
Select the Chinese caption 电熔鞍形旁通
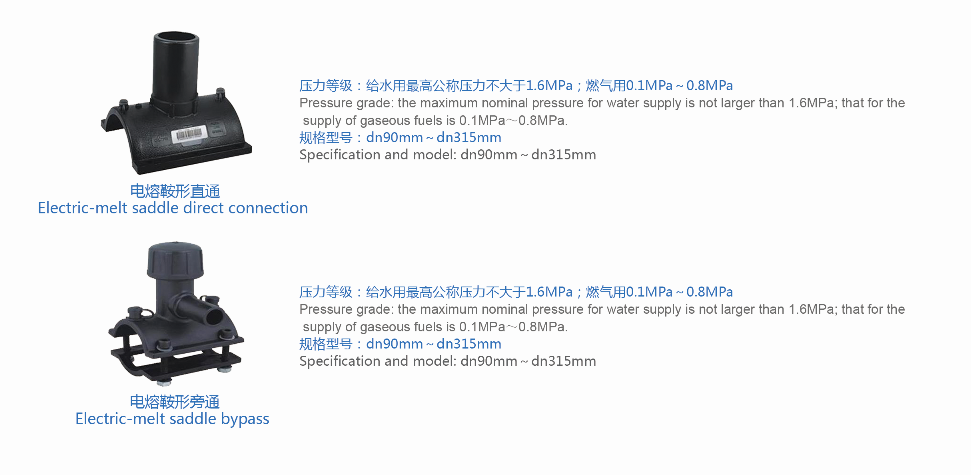pyautogui.click(x=175, y=401)
